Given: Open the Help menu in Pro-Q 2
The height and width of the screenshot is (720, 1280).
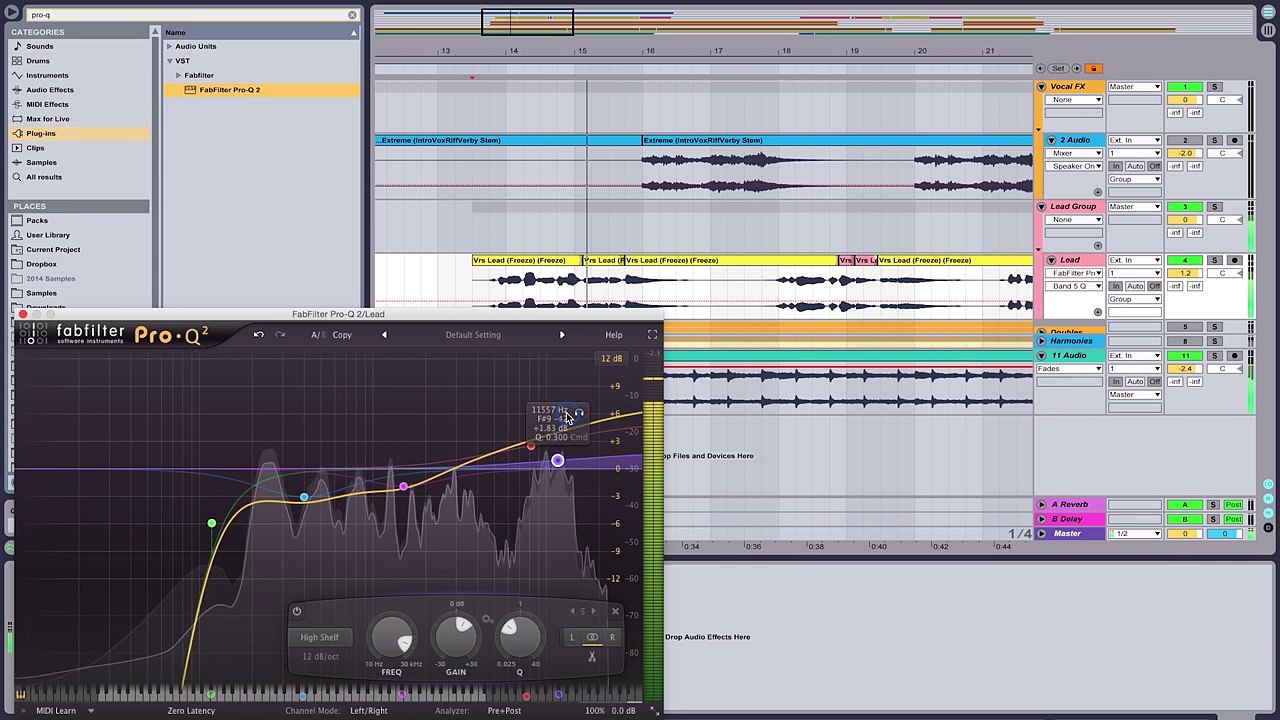Looking at the screenshot, I should 613,335.
